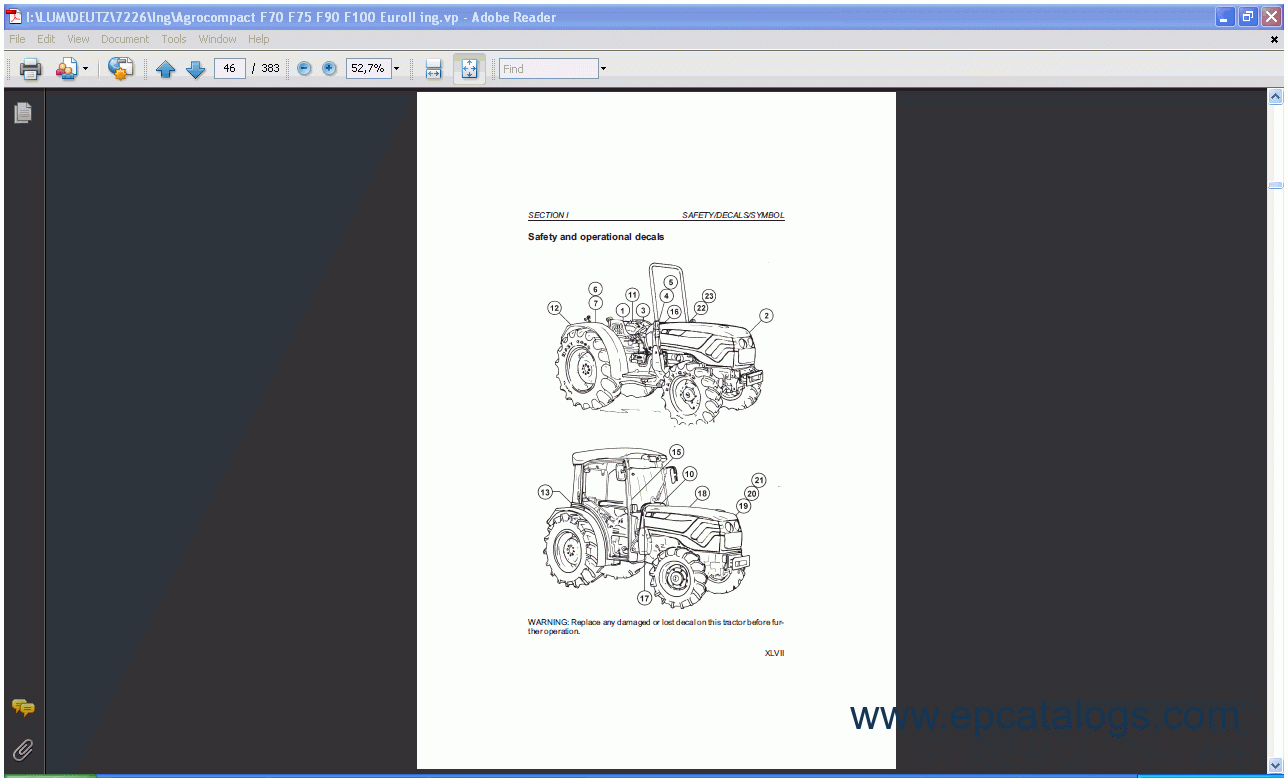
Task: Click the "Safety and operational decals" heading
Action: pyautogui.click(x=596, y=237)
